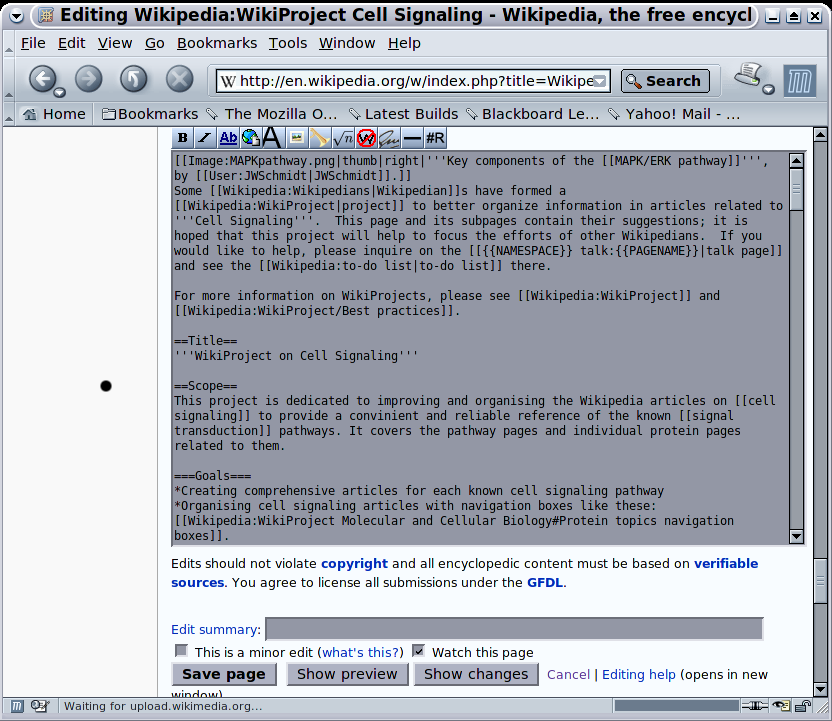Open the Blackboard Le... bookmark

pyautogui.click(x=533, y=114)
